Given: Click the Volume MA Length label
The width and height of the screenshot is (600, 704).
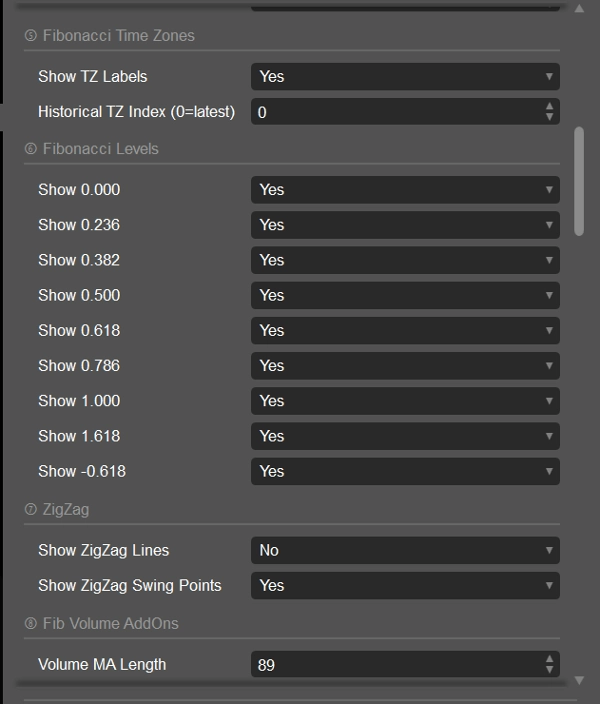Looking at the screenshot, I should pyautogui.click(x=102, y=664).
